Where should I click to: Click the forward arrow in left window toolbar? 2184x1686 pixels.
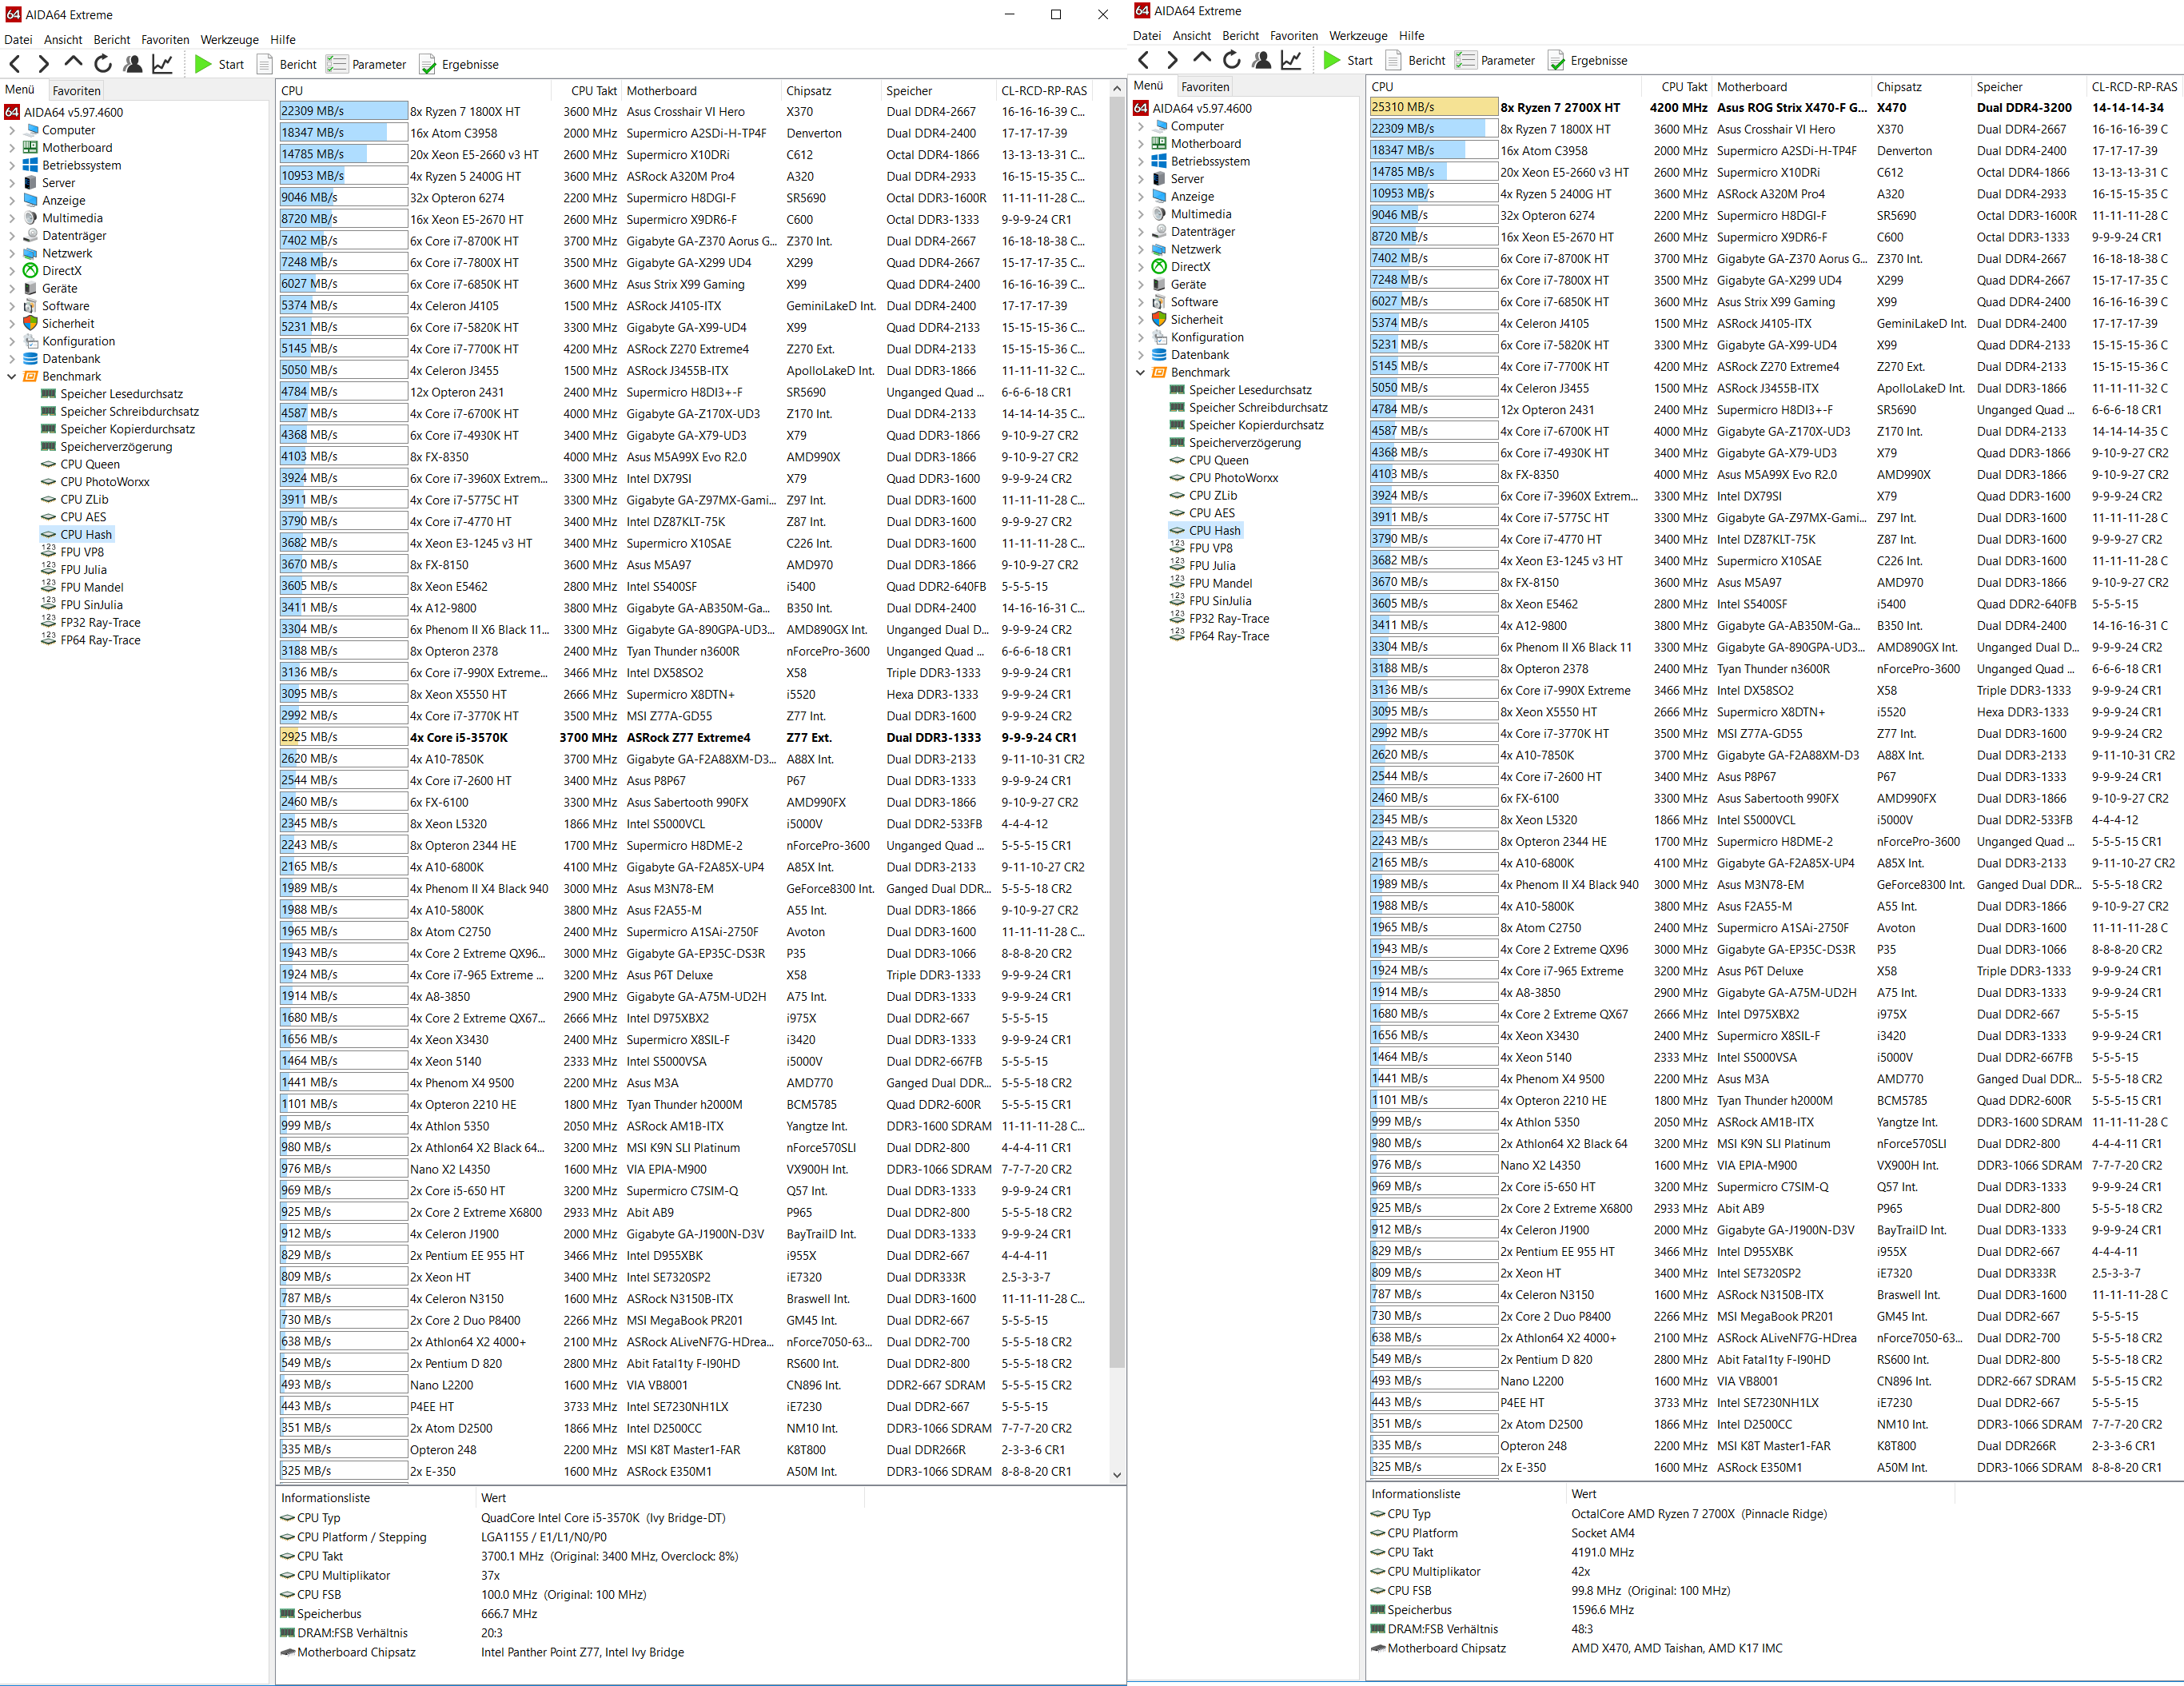pos(43,64)
